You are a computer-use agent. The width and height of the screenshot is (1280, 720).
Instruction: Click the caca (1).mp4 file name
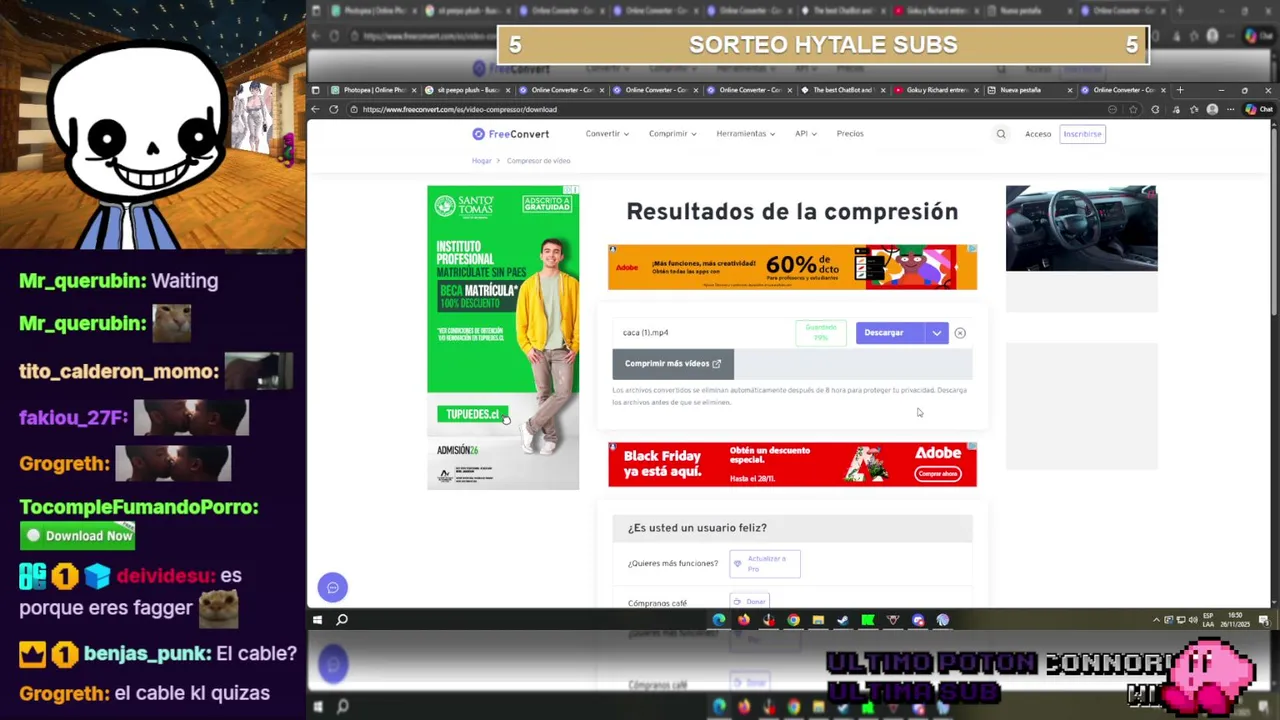point(645,333)
